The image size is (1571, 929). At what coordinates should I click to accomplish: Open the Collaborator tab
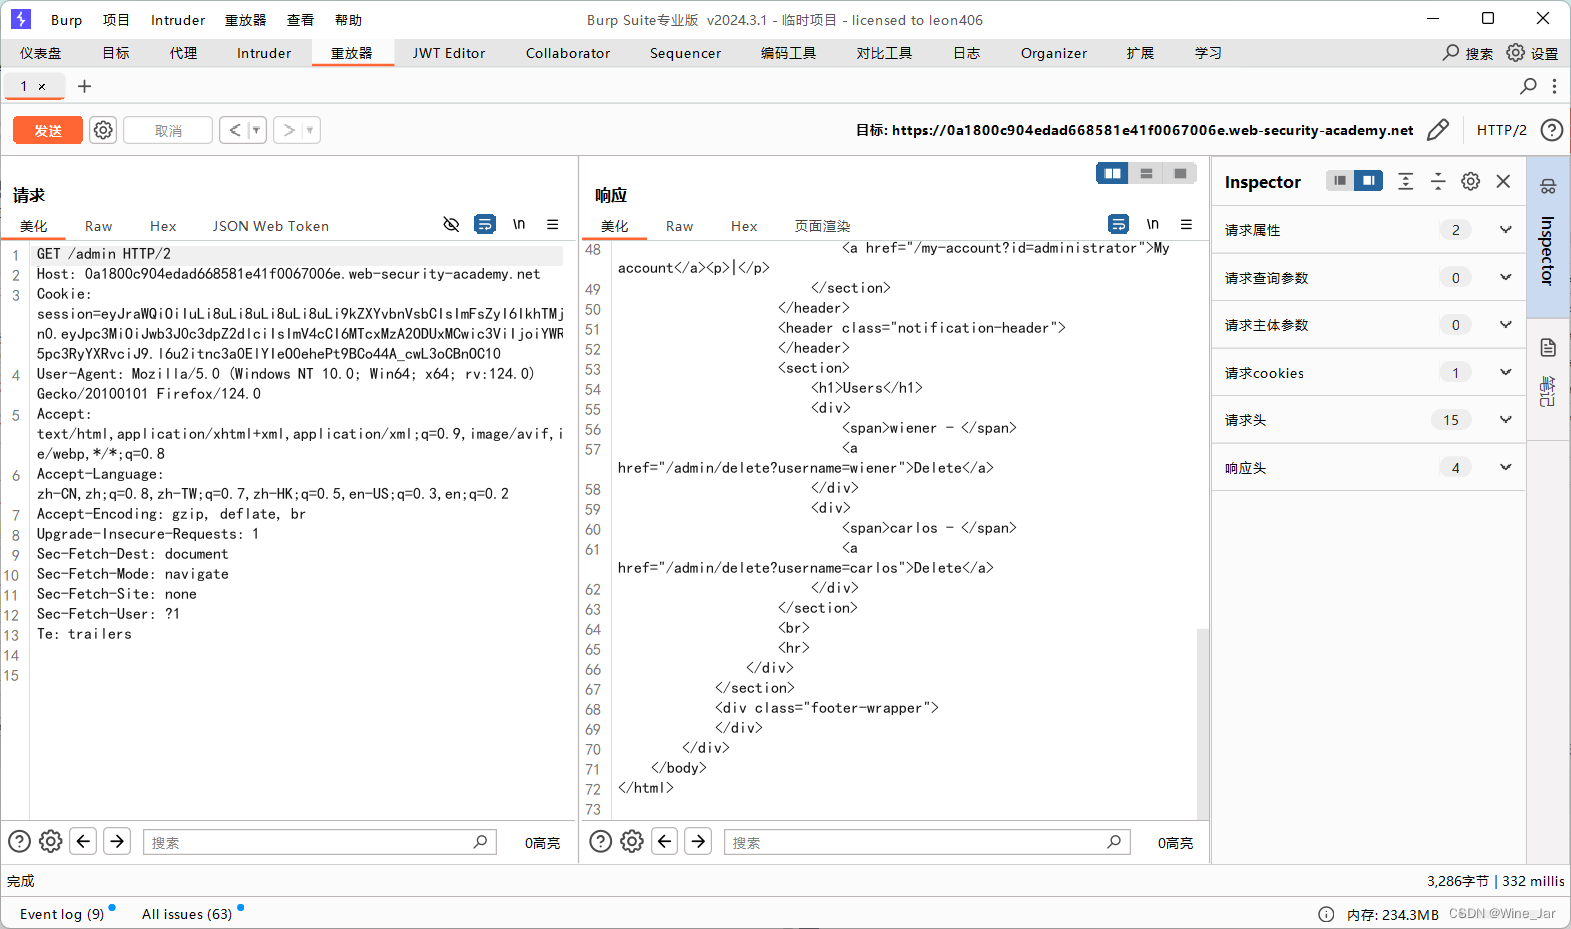click(x=568, y=53)
